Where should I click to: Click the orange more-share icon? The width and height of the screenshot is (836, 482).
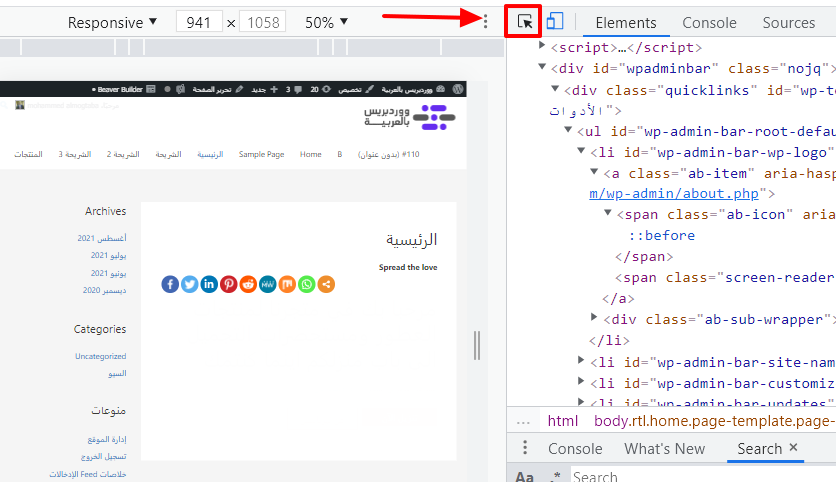[x=326, y=284]
